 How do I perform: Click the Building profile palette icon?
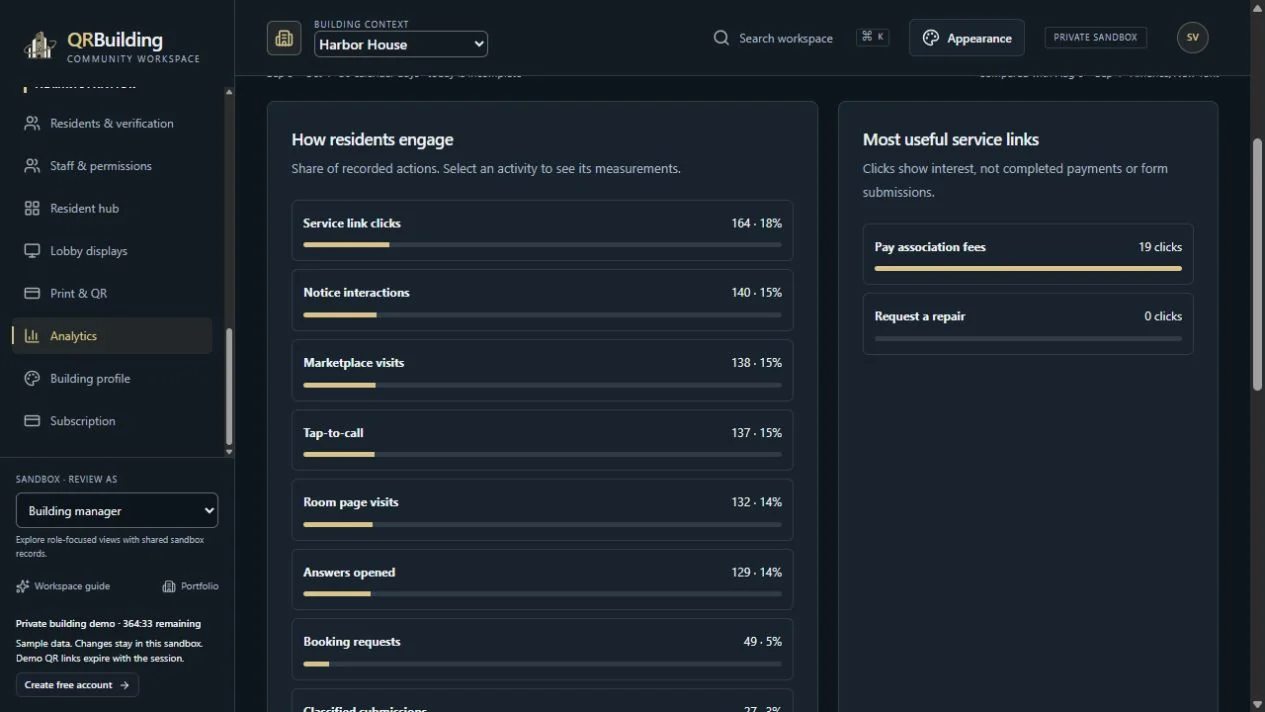[32, 378]
